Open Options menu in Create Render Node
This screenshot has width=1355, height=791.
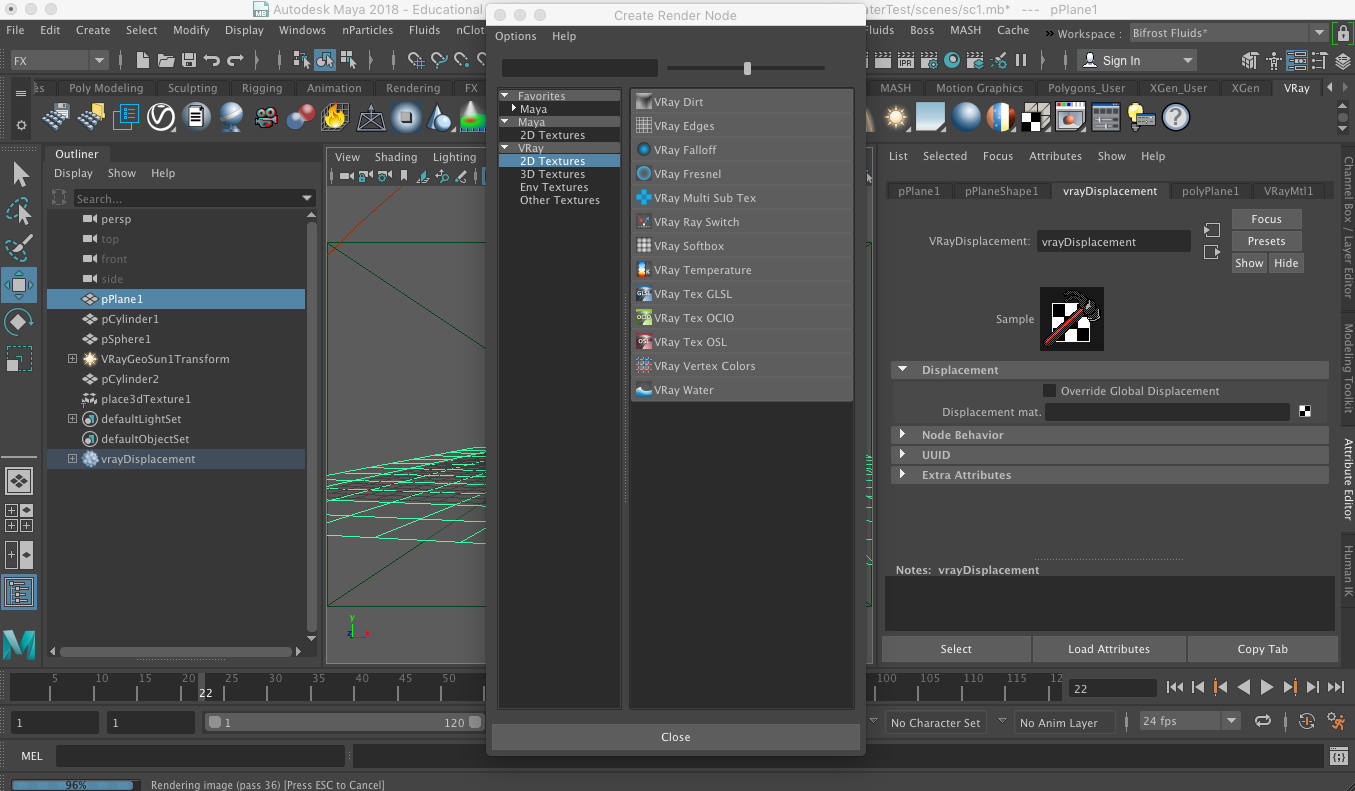[516, 36]
